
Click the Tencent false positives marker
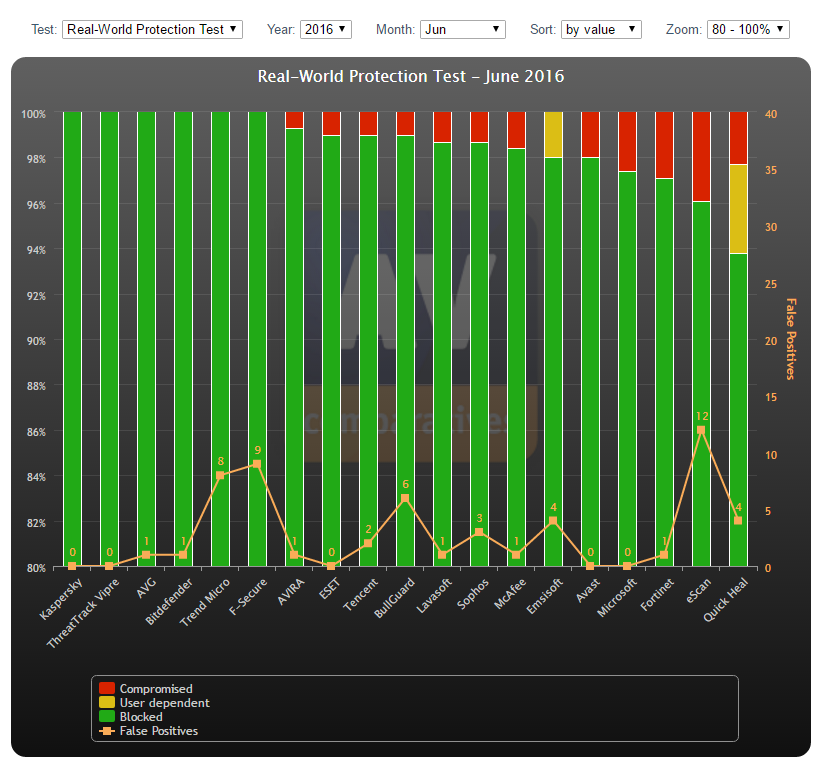tap(368, 543)
